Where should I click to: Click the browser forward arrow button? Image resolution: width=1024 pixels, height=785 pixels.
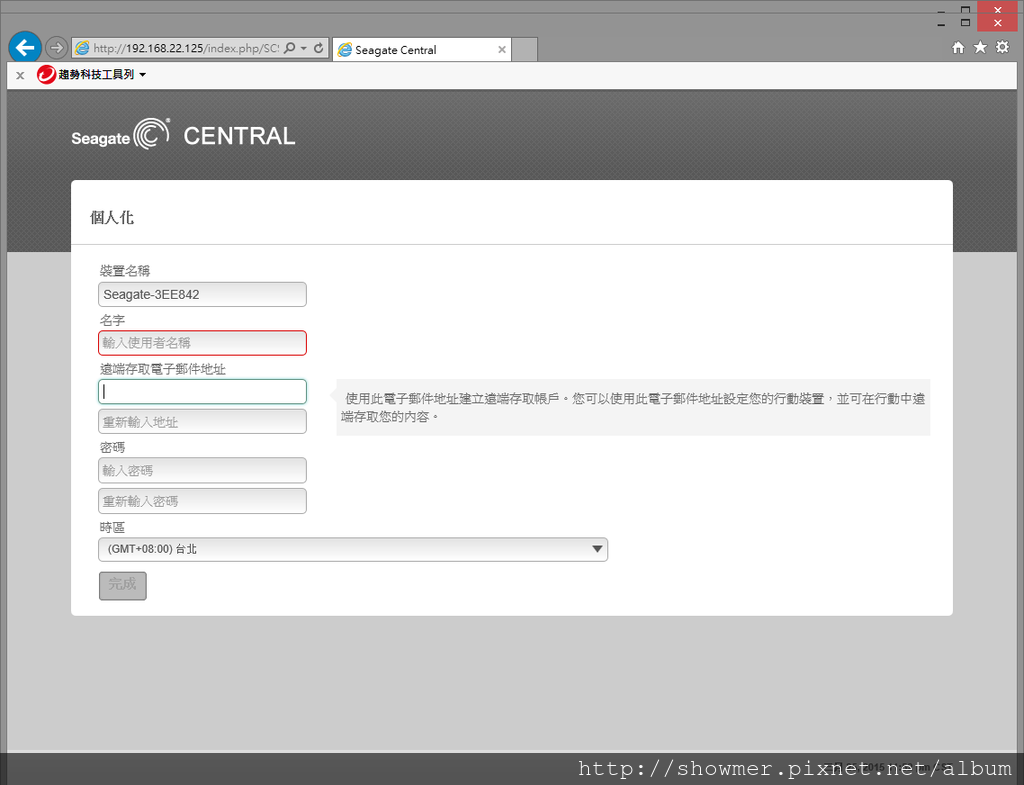pos(57,48)
